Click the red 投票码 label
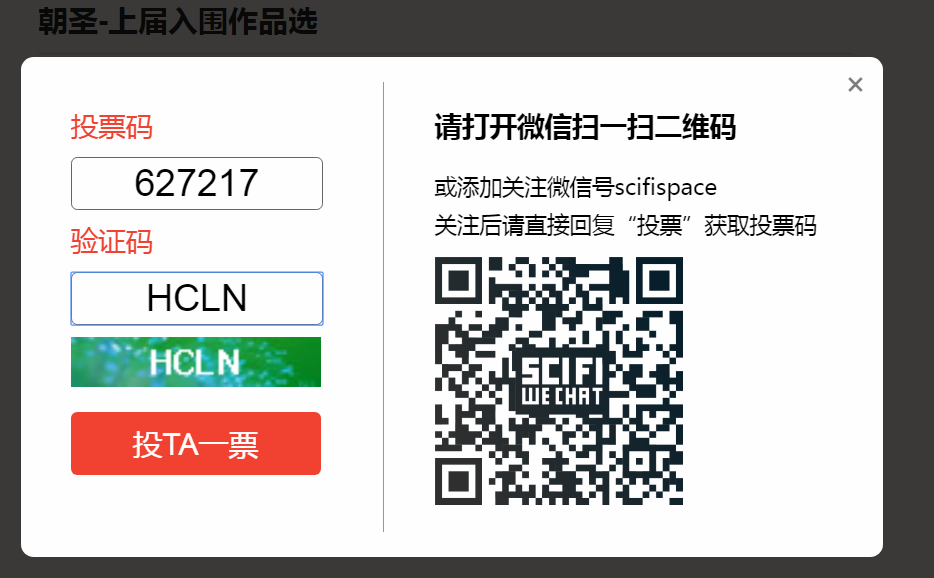934x578 pixels. click(x=112, y=127)
